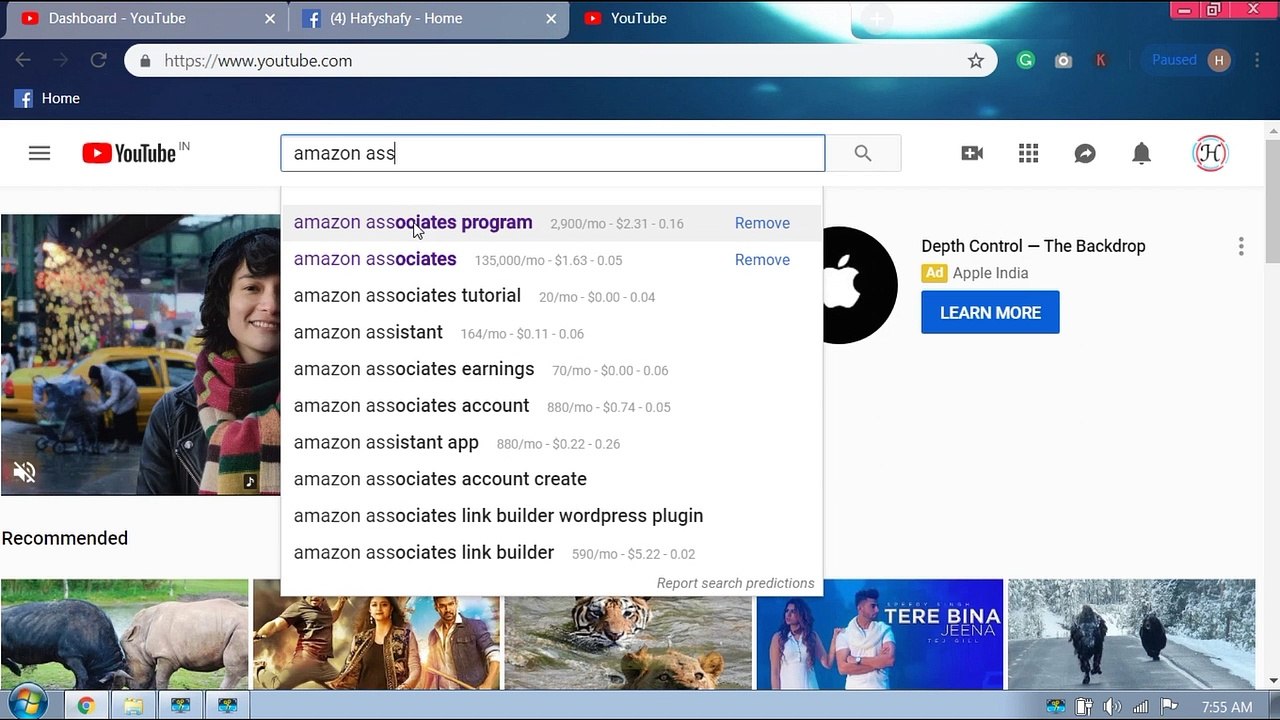
Task: Remove amazon associates program from history
Action: pyautogui.click(x=762, y=223)
